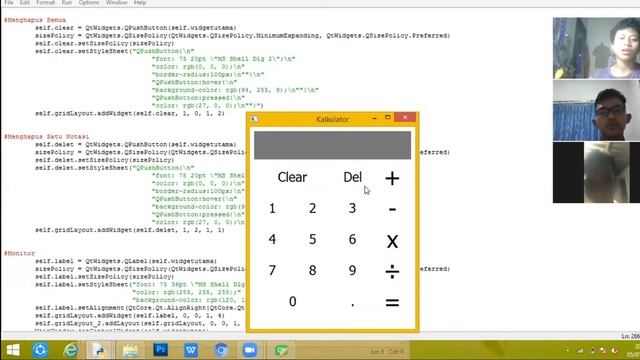
Task: Click the minus operator in Kalkulator
Action: (x=392, y=209)
